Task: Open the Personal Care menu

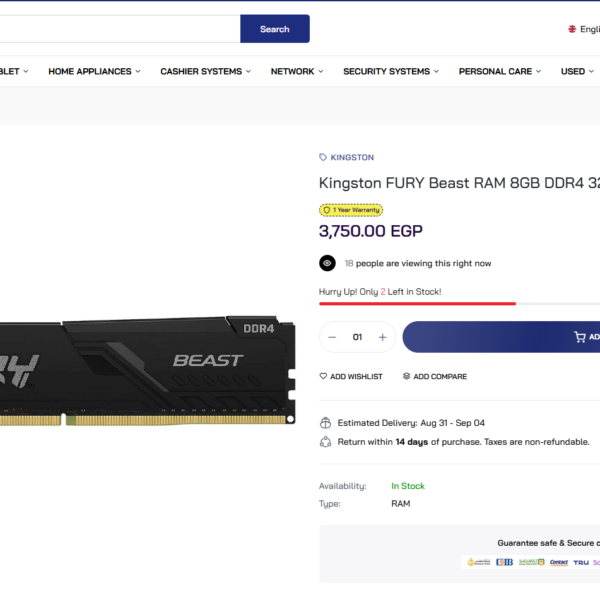Action: (500, 72)
